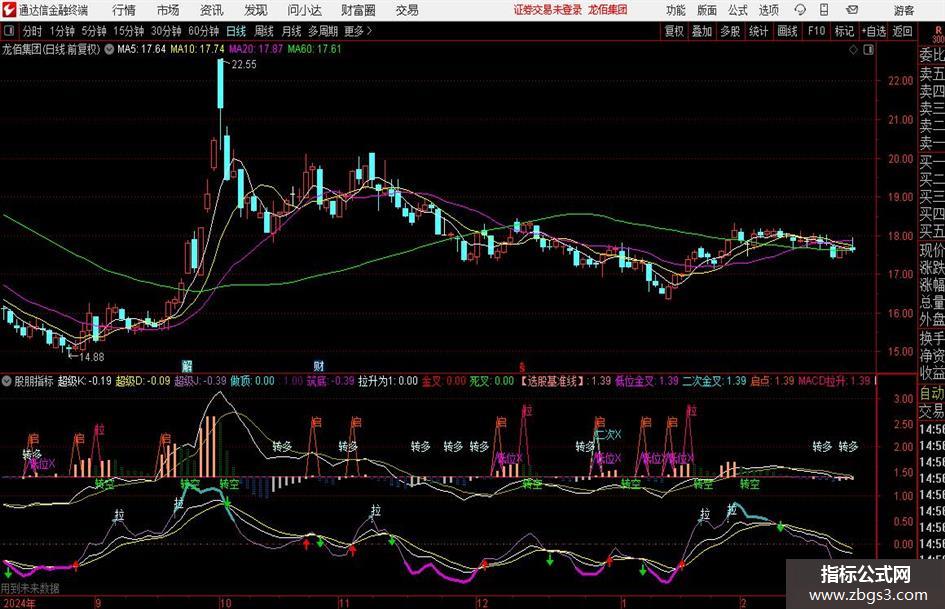The image size is (945, 609).
Task: Select the 周线 weekly period
Action: point(263,31)
